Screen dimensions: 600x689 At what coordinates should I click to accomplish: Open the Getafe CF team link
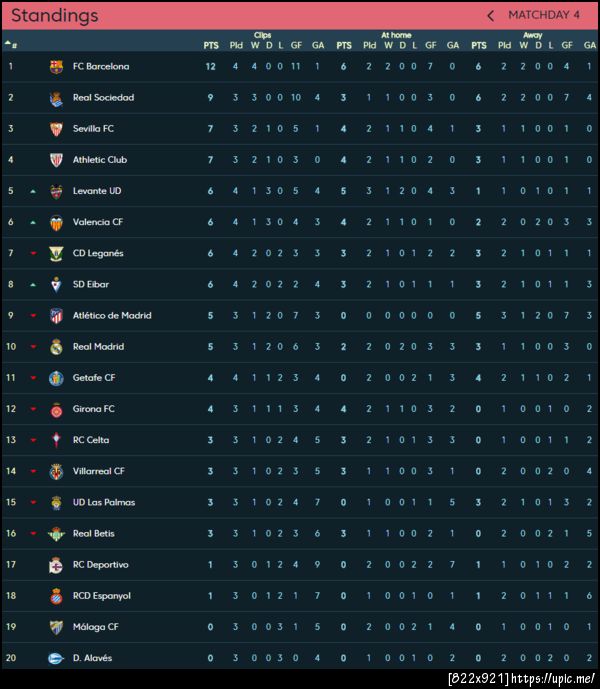[94, 378]
